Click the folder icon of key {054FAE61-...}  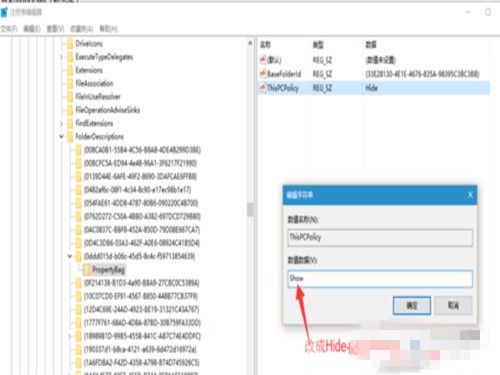pos(78,203)
